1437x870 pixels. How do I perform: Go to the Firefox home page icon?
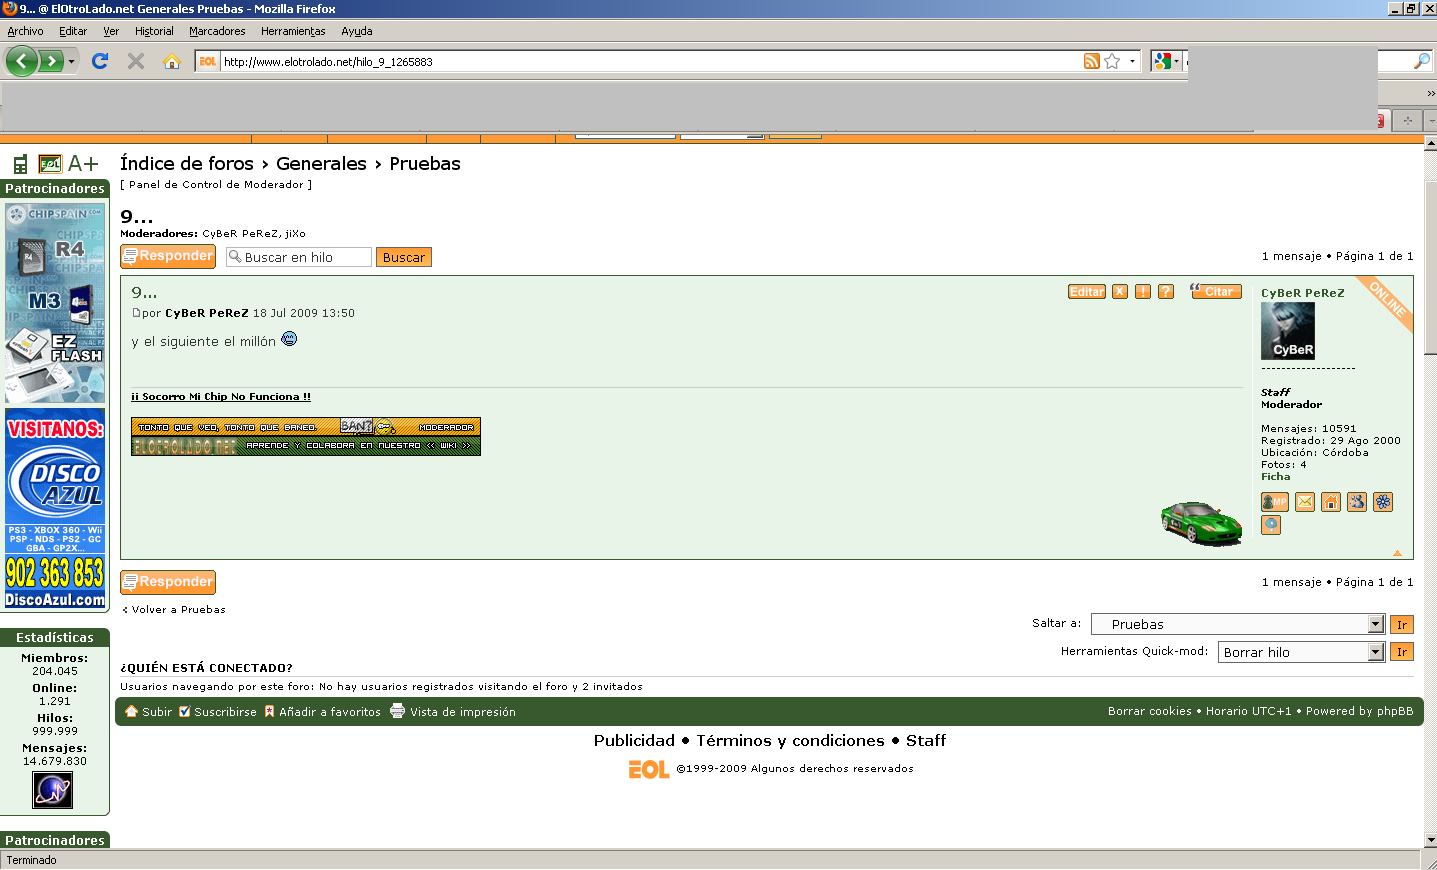172,61
